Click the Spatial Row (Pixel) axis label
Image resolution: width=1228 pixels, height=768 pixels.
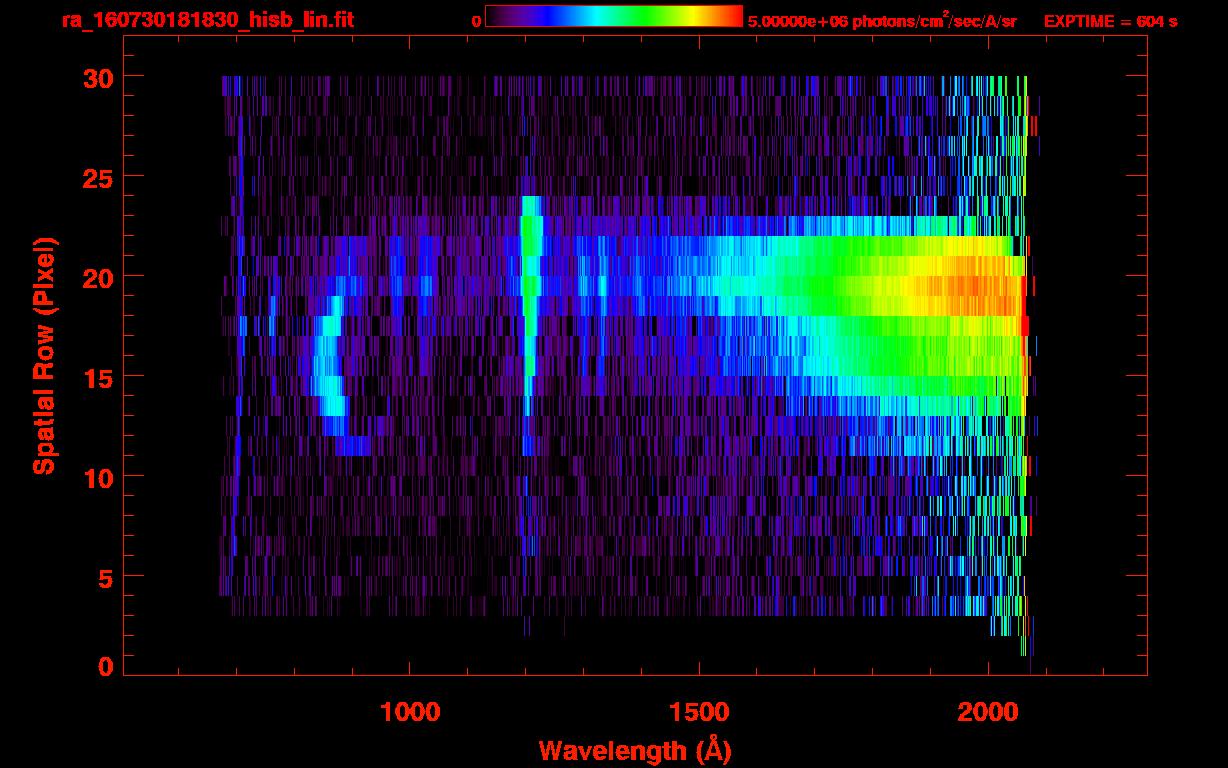click(43, 355)
